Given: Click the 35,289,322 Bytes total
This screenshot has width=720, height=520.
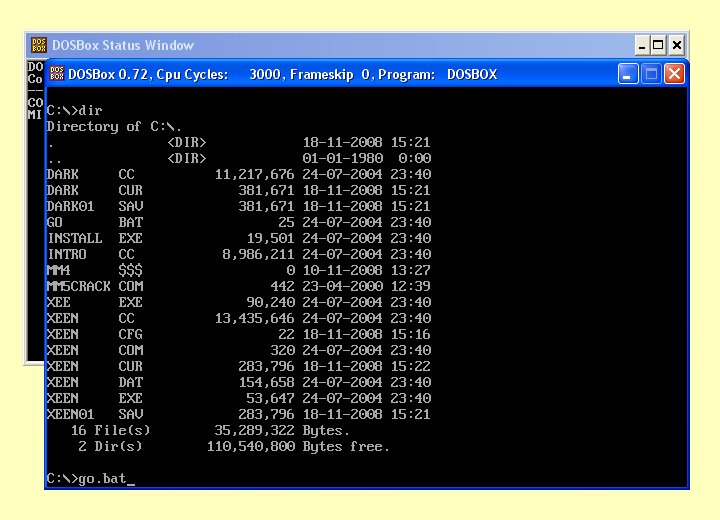Looking at the screenshot, I should pyautogui.click(x=282, y=430).
